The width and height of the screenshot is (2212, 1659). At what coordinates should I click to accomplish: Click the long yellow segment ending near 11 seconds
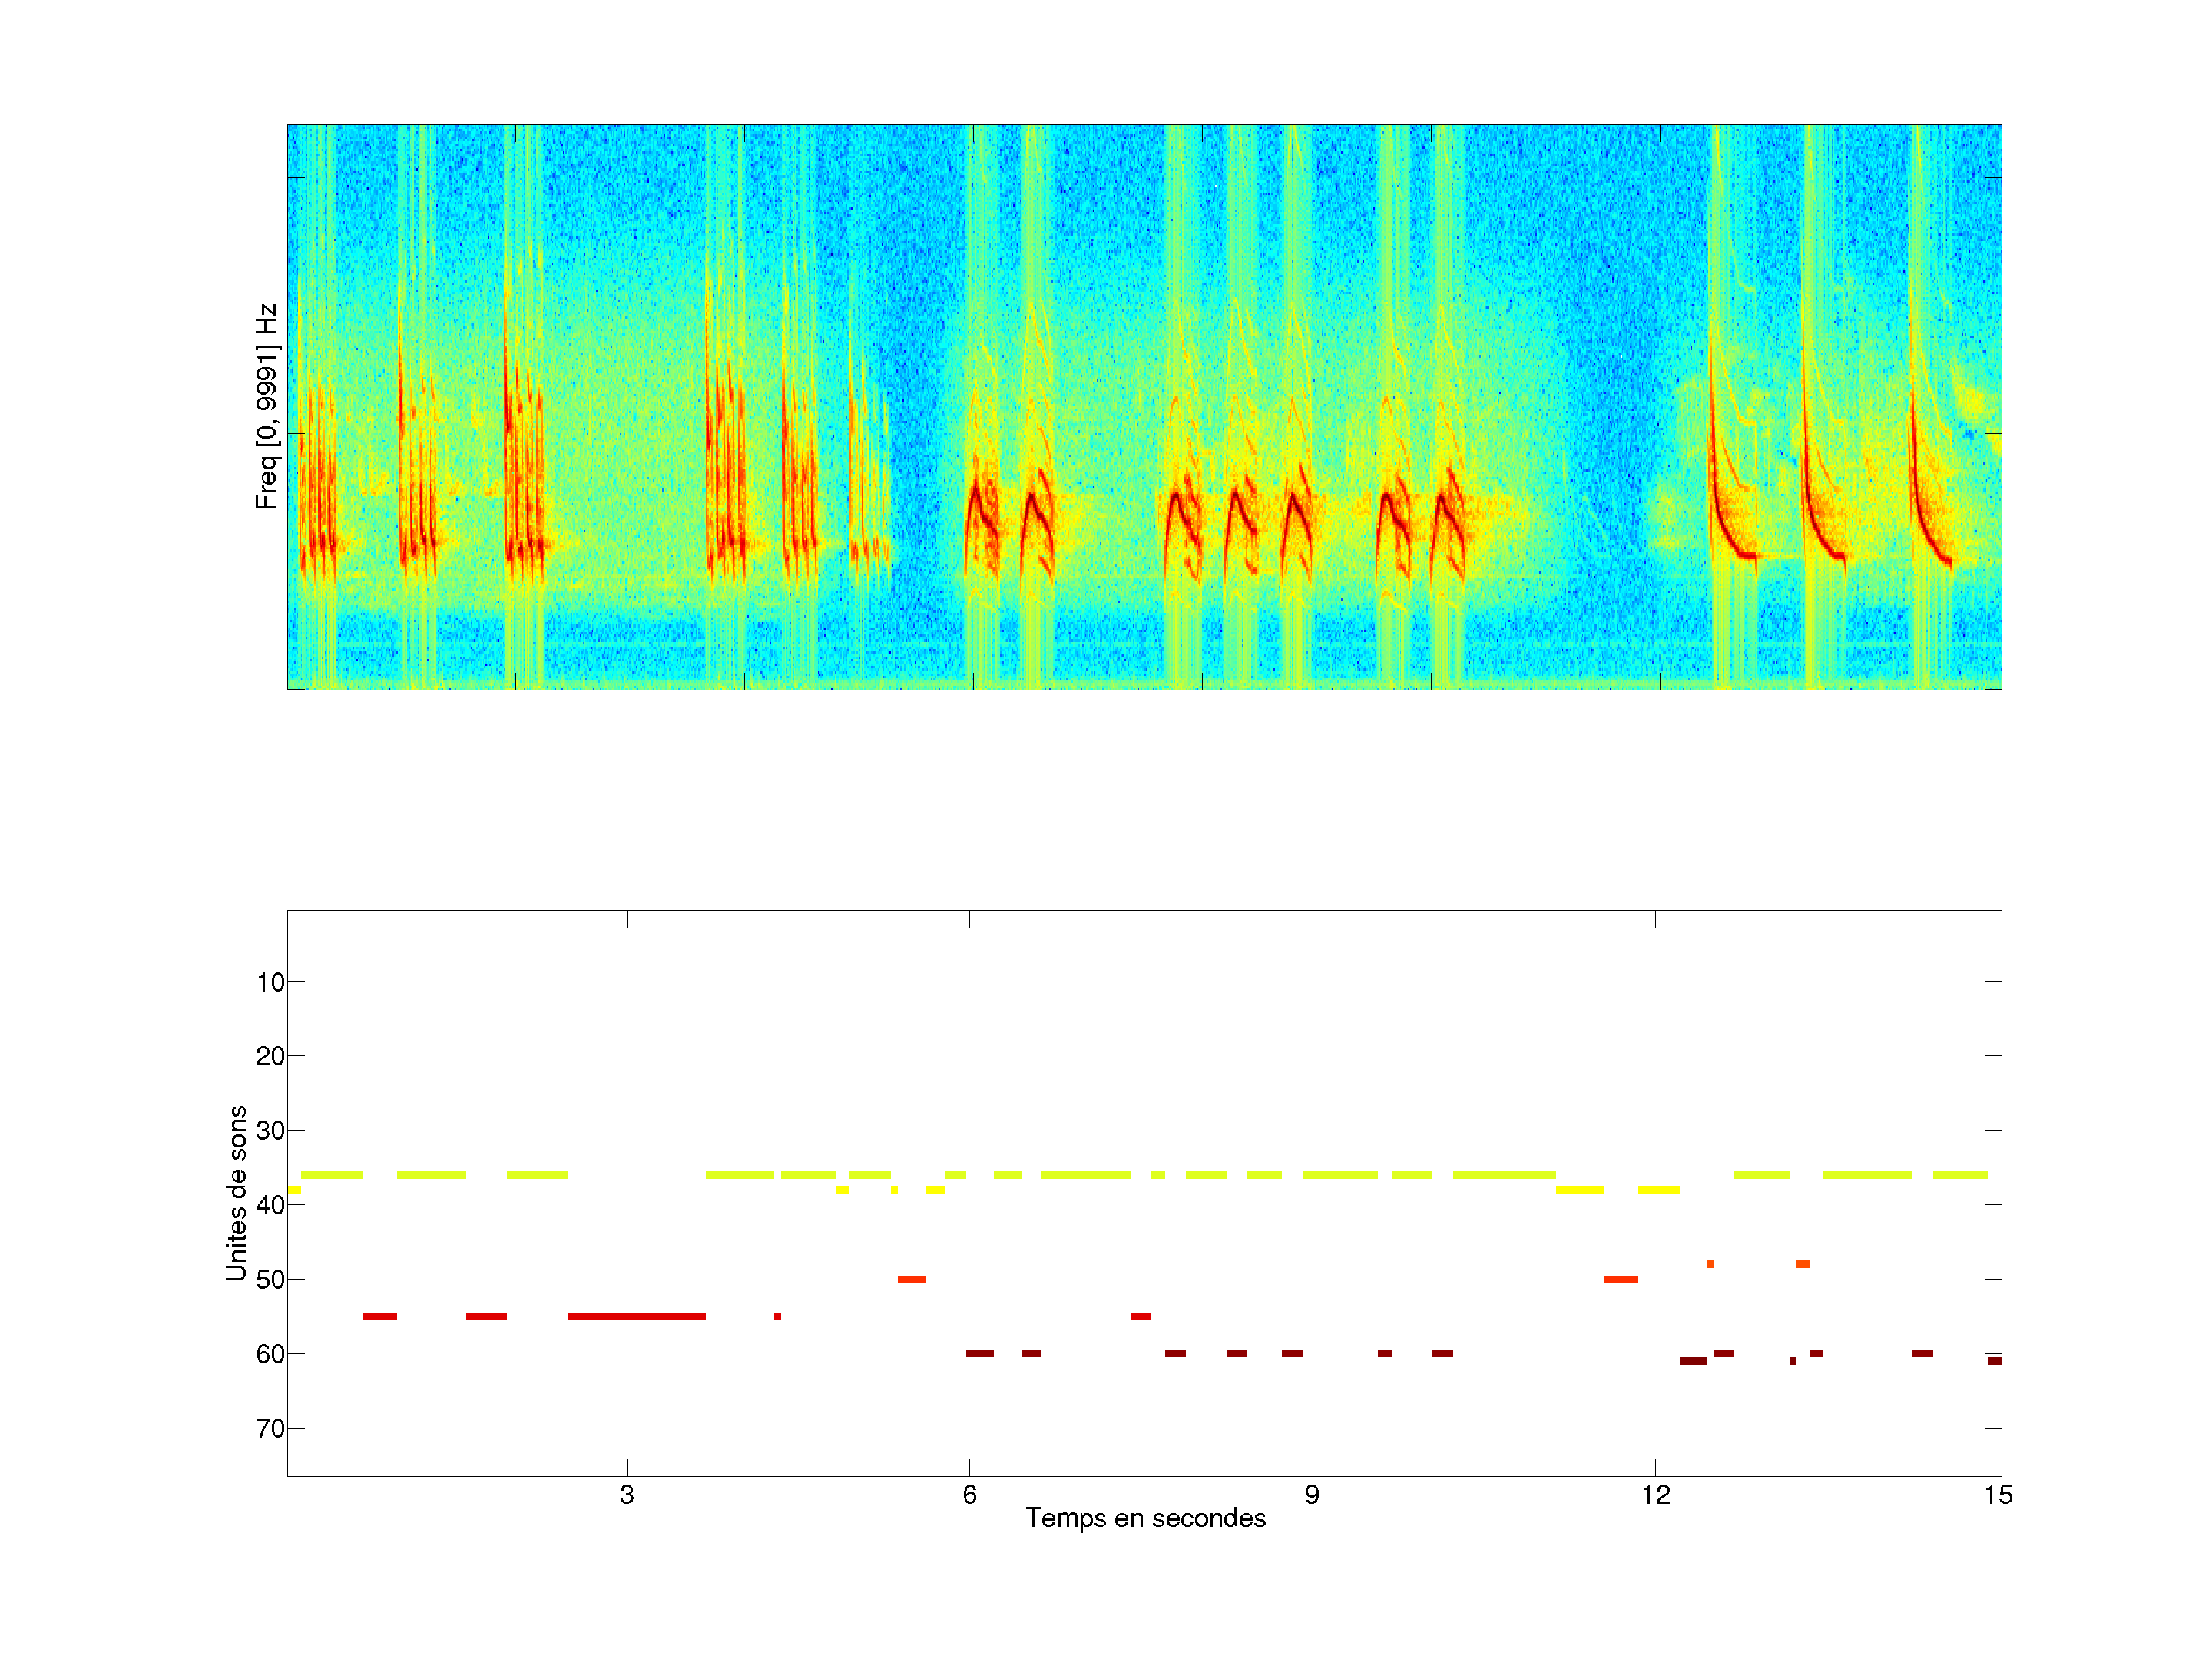1503,1175
